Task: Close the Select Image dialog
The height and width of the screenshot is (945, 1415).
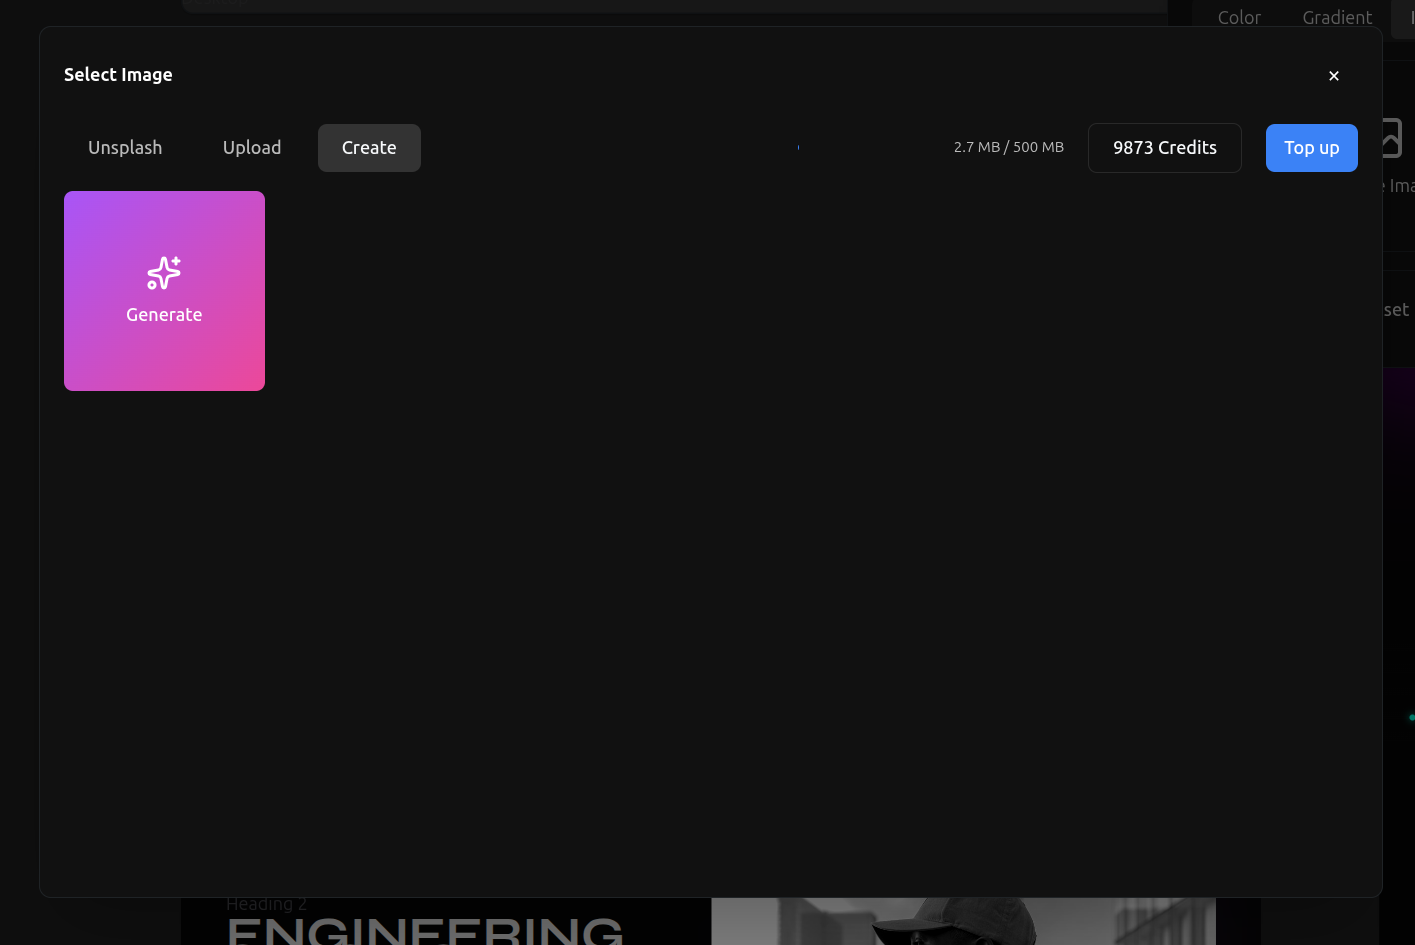Action: pos(1333,76)
